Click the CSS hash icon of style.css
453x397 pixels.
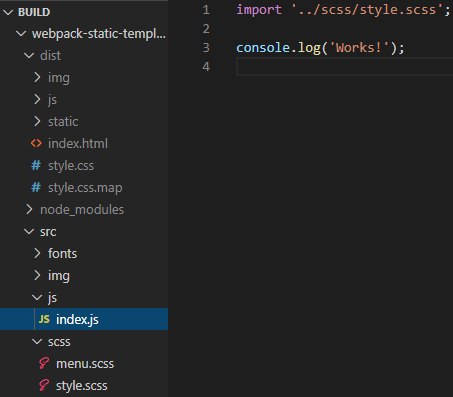pyautogui.click(x=36, y=165)
